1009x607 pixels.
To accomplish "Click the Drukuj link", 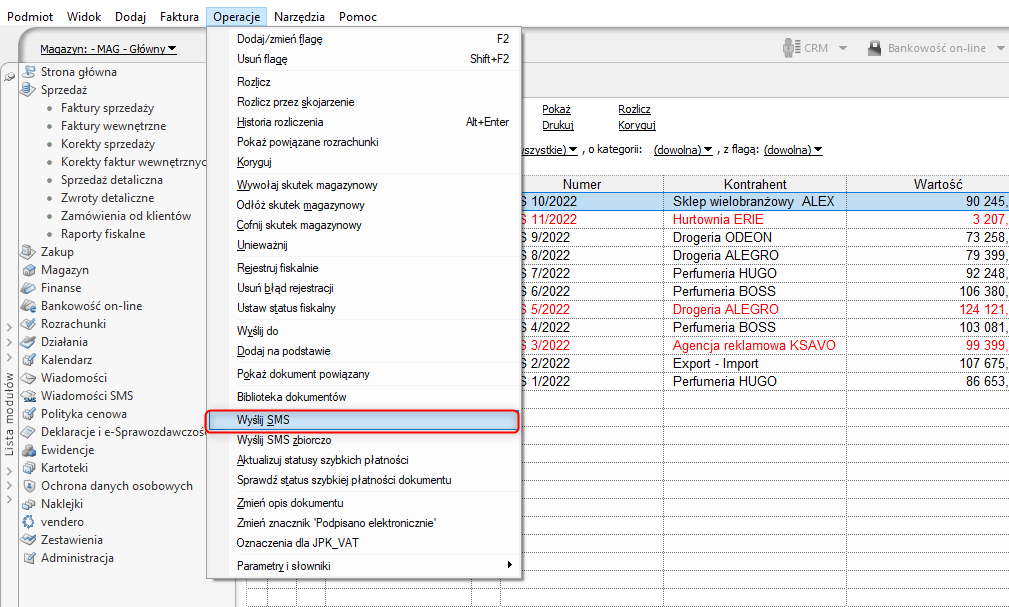I will (x=558, y=126).
